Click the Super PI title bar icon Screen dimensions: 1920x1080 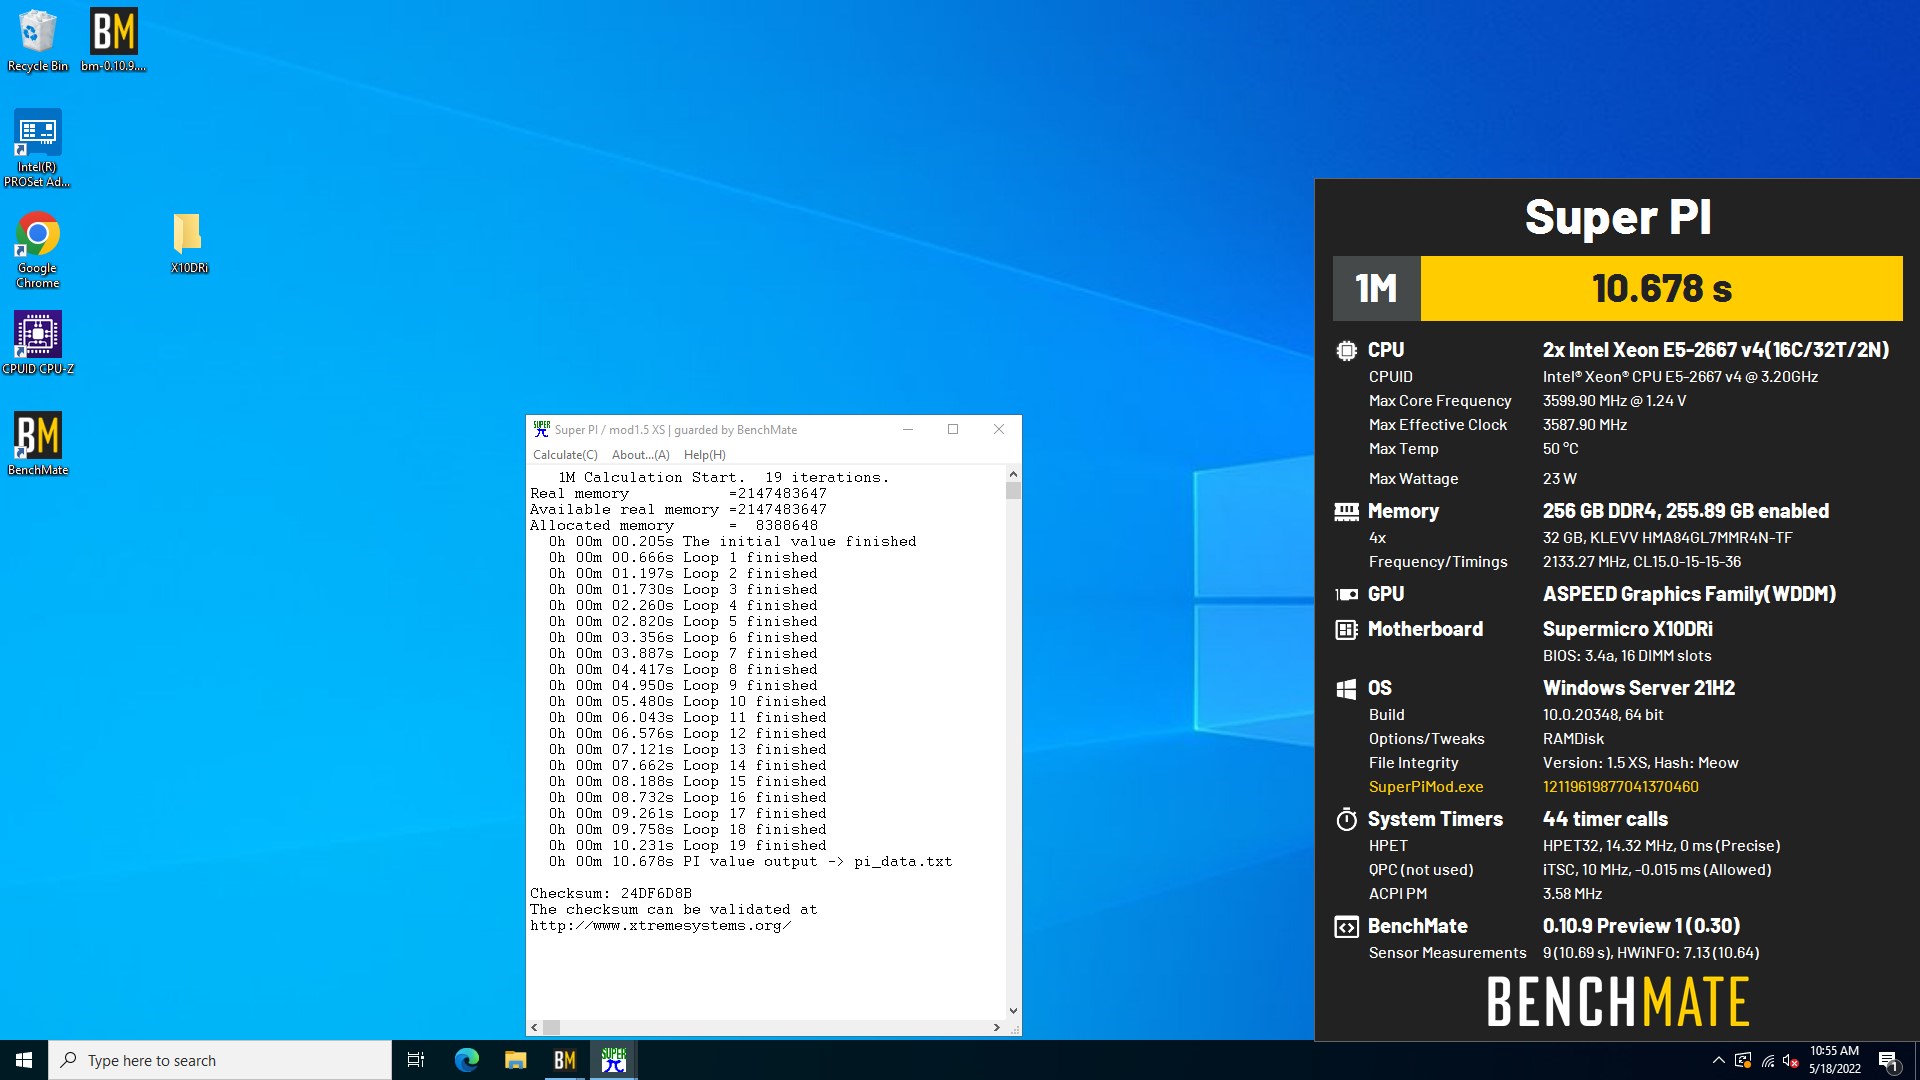click(541, 429)
